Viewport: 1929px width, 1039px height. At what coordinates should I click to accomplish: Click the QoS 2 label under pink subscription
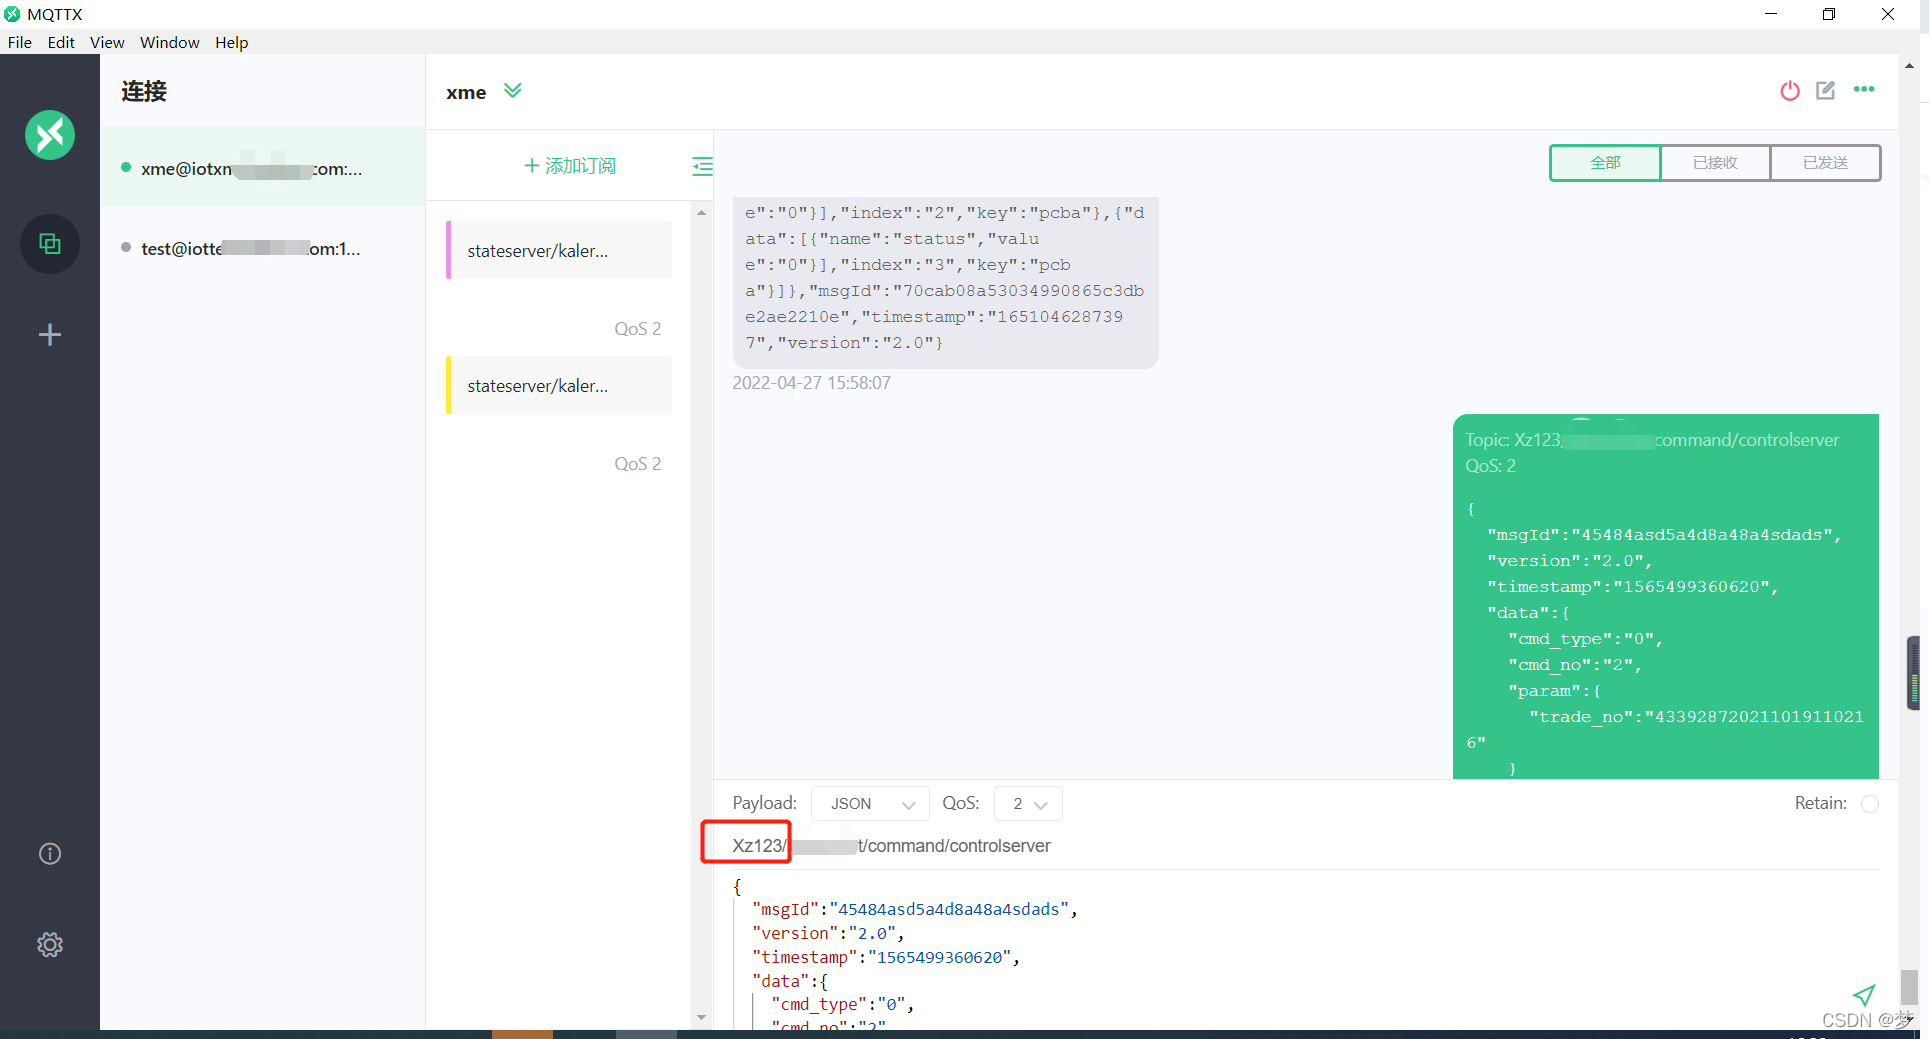[638, 329]
